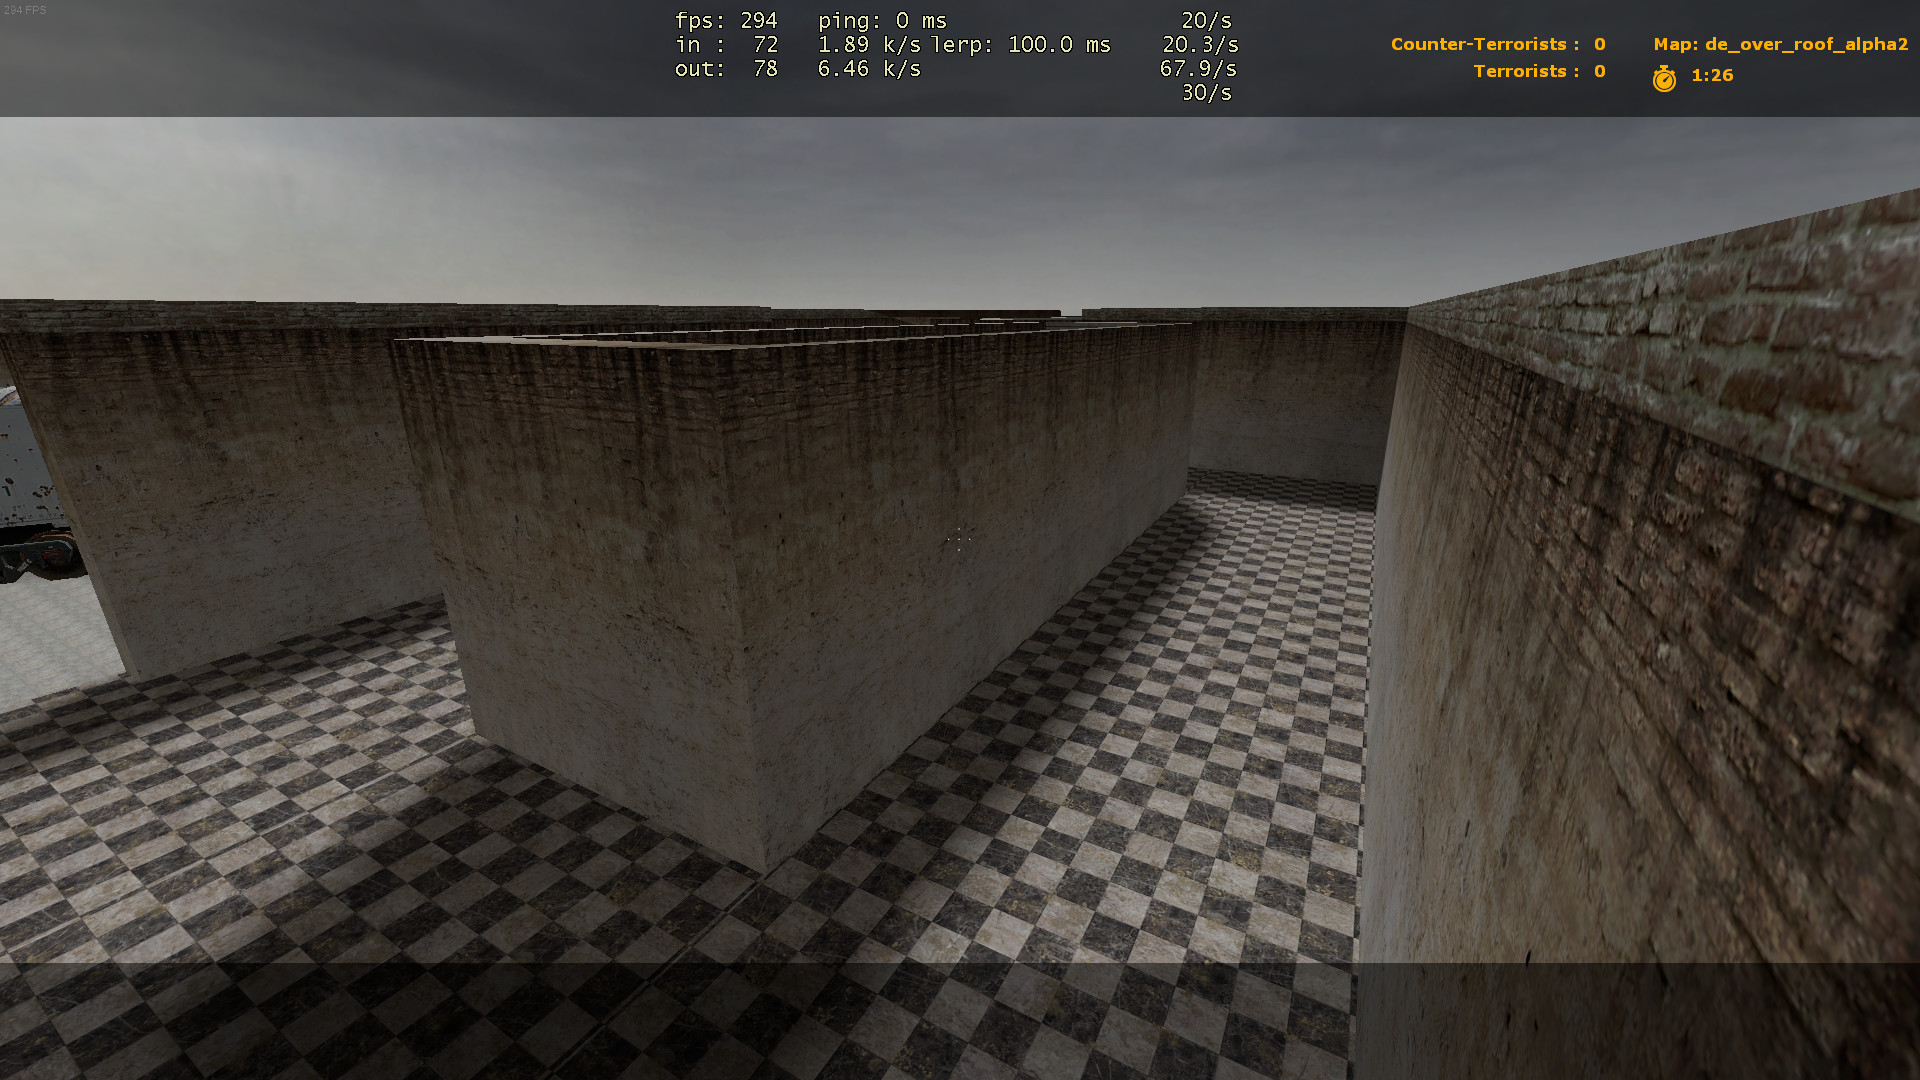Click the small 294 FPS counter in corner
The width and height of the screenshot is (1920, 1080).
(x=25, y=10)
